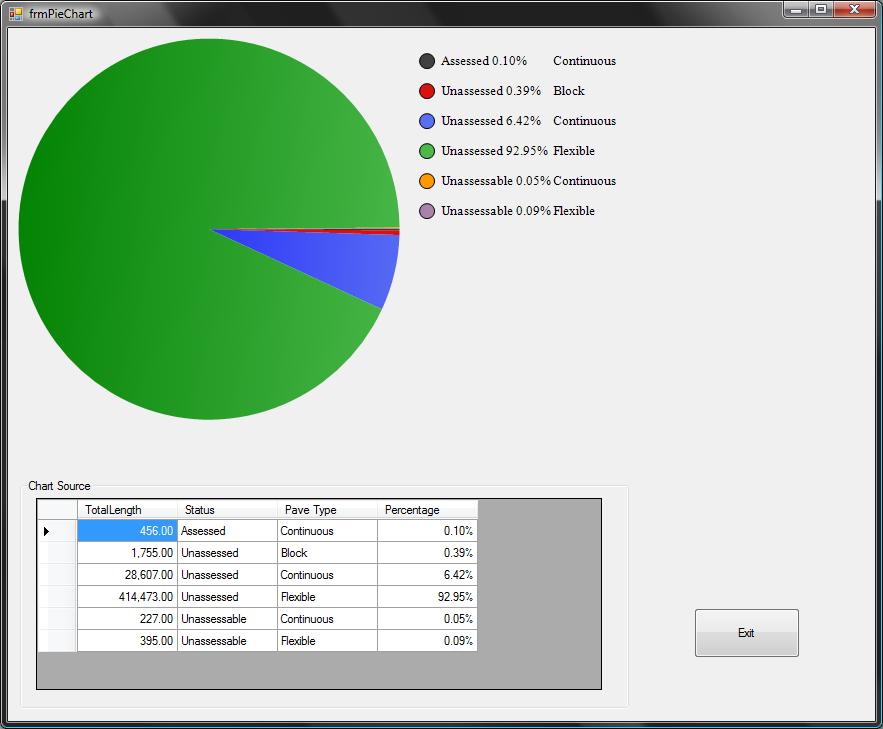The height and width of the screenshot is (729, 883).
Task: Click the Pave Type column header
Action: tap(327, 510)
